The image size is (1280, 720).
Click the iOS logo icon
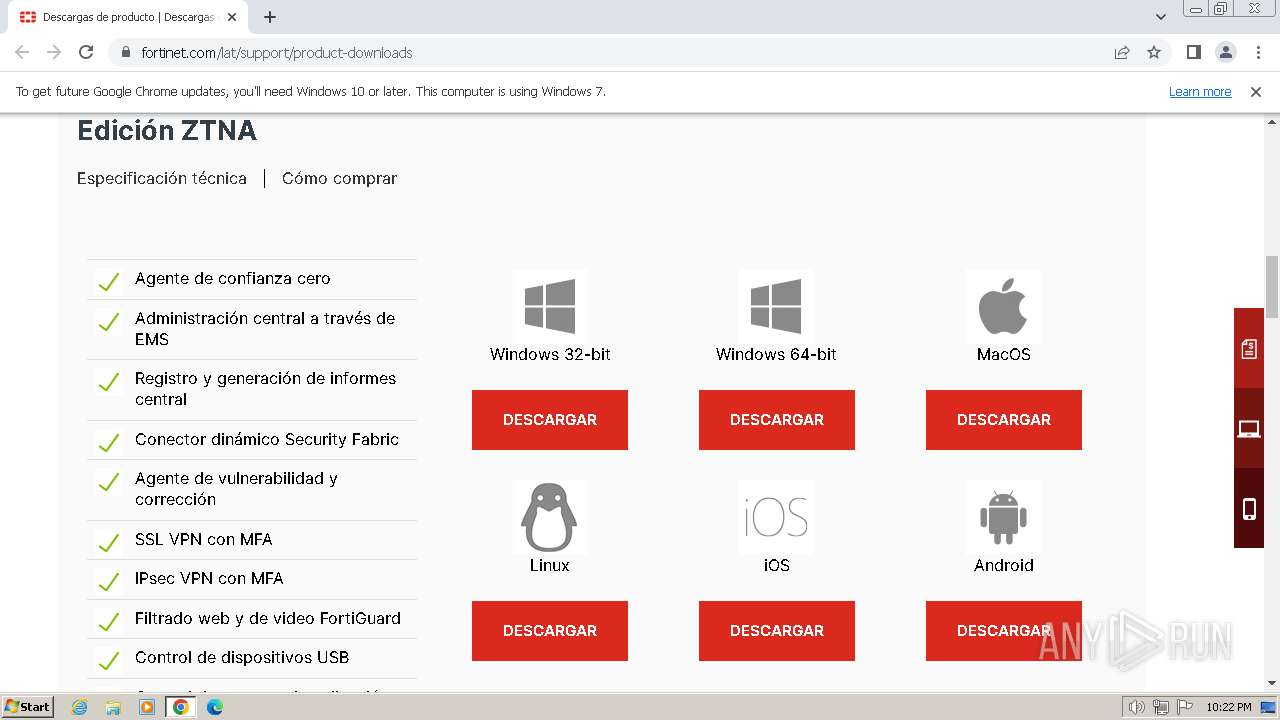pyautogui.click(x=776, y=517)
